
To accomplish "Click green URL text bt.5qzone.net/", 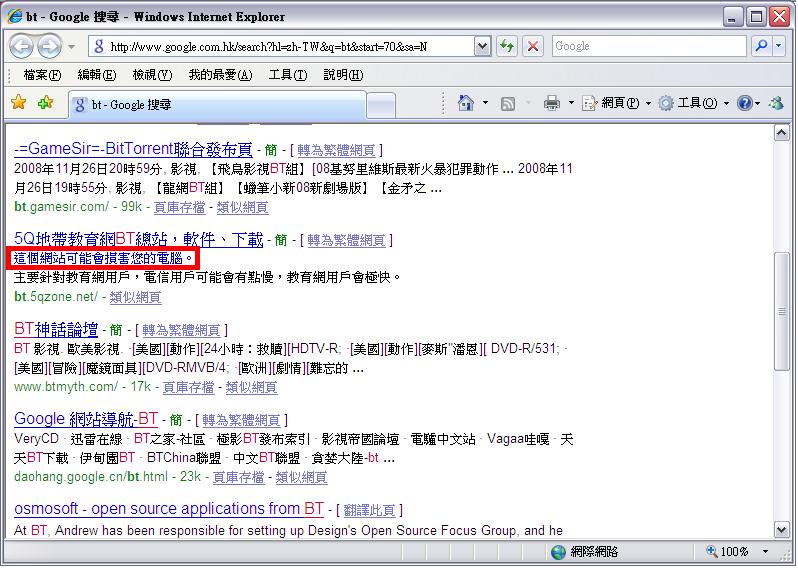I will click(x=55, y=297).
